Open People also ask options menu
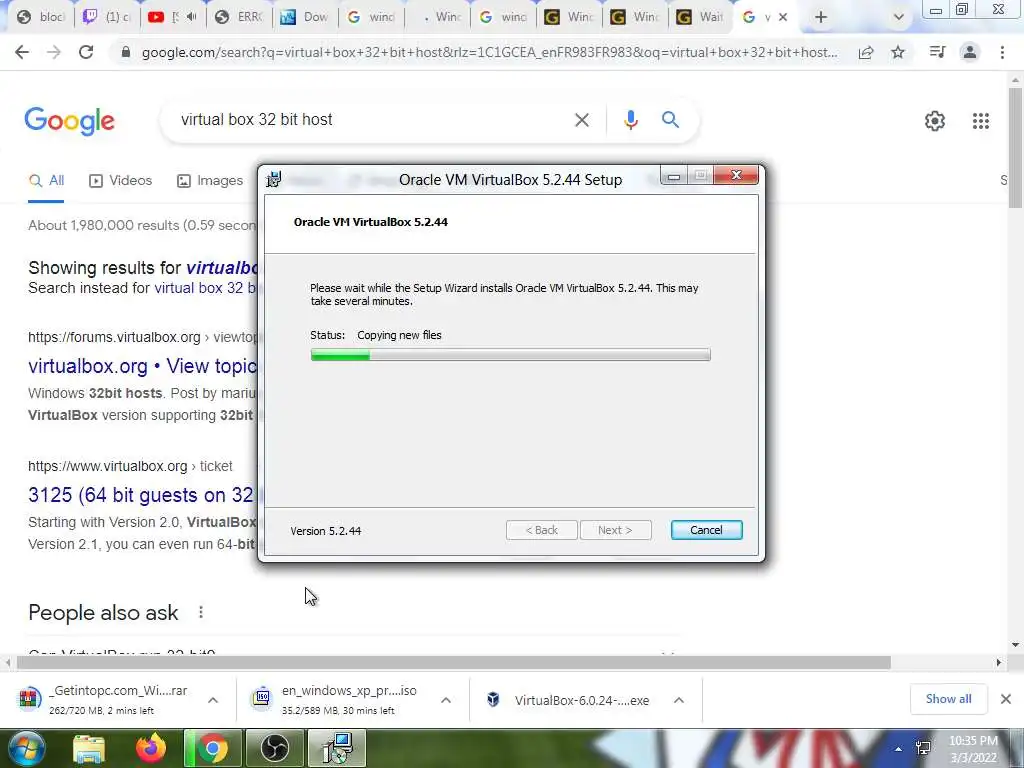The width and height of the screenshot is (1024, 768). (x=201, y=613)
